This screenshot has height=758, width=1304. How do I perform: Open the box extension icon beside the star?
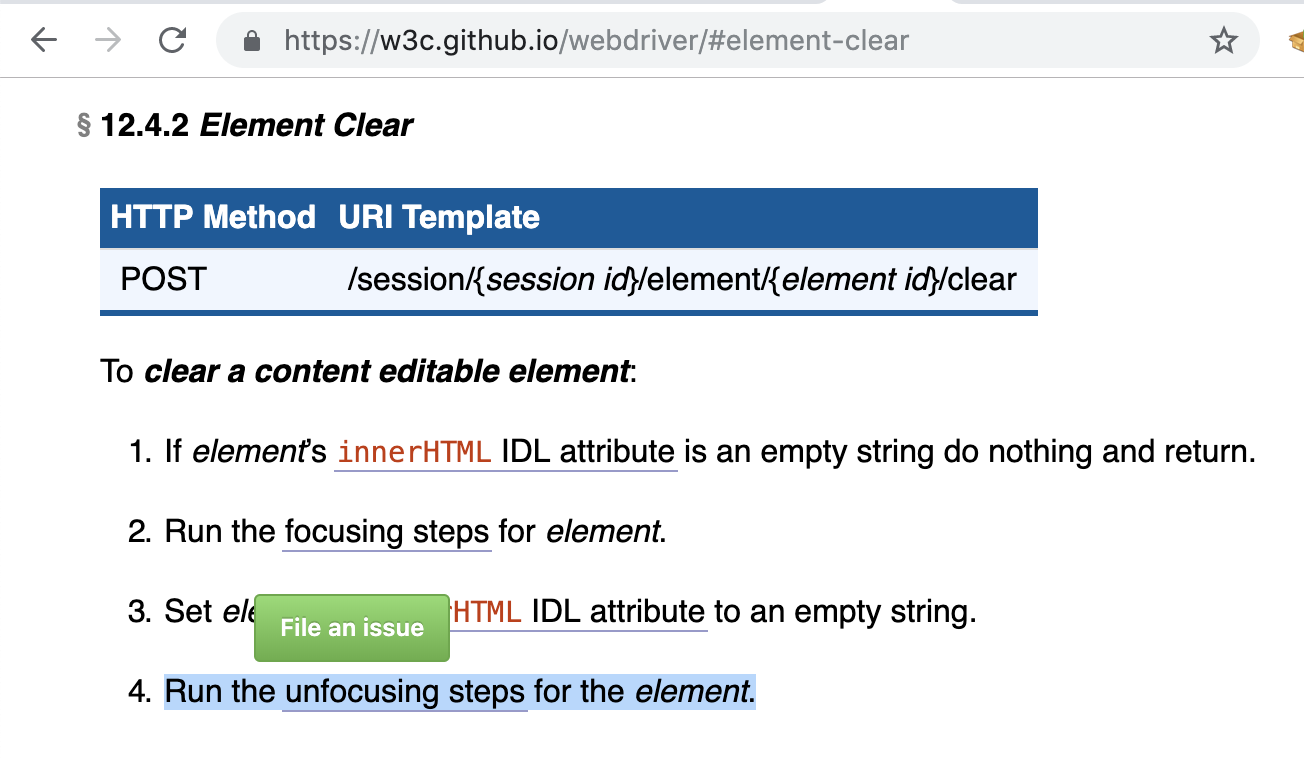(x=1296, y=41)
